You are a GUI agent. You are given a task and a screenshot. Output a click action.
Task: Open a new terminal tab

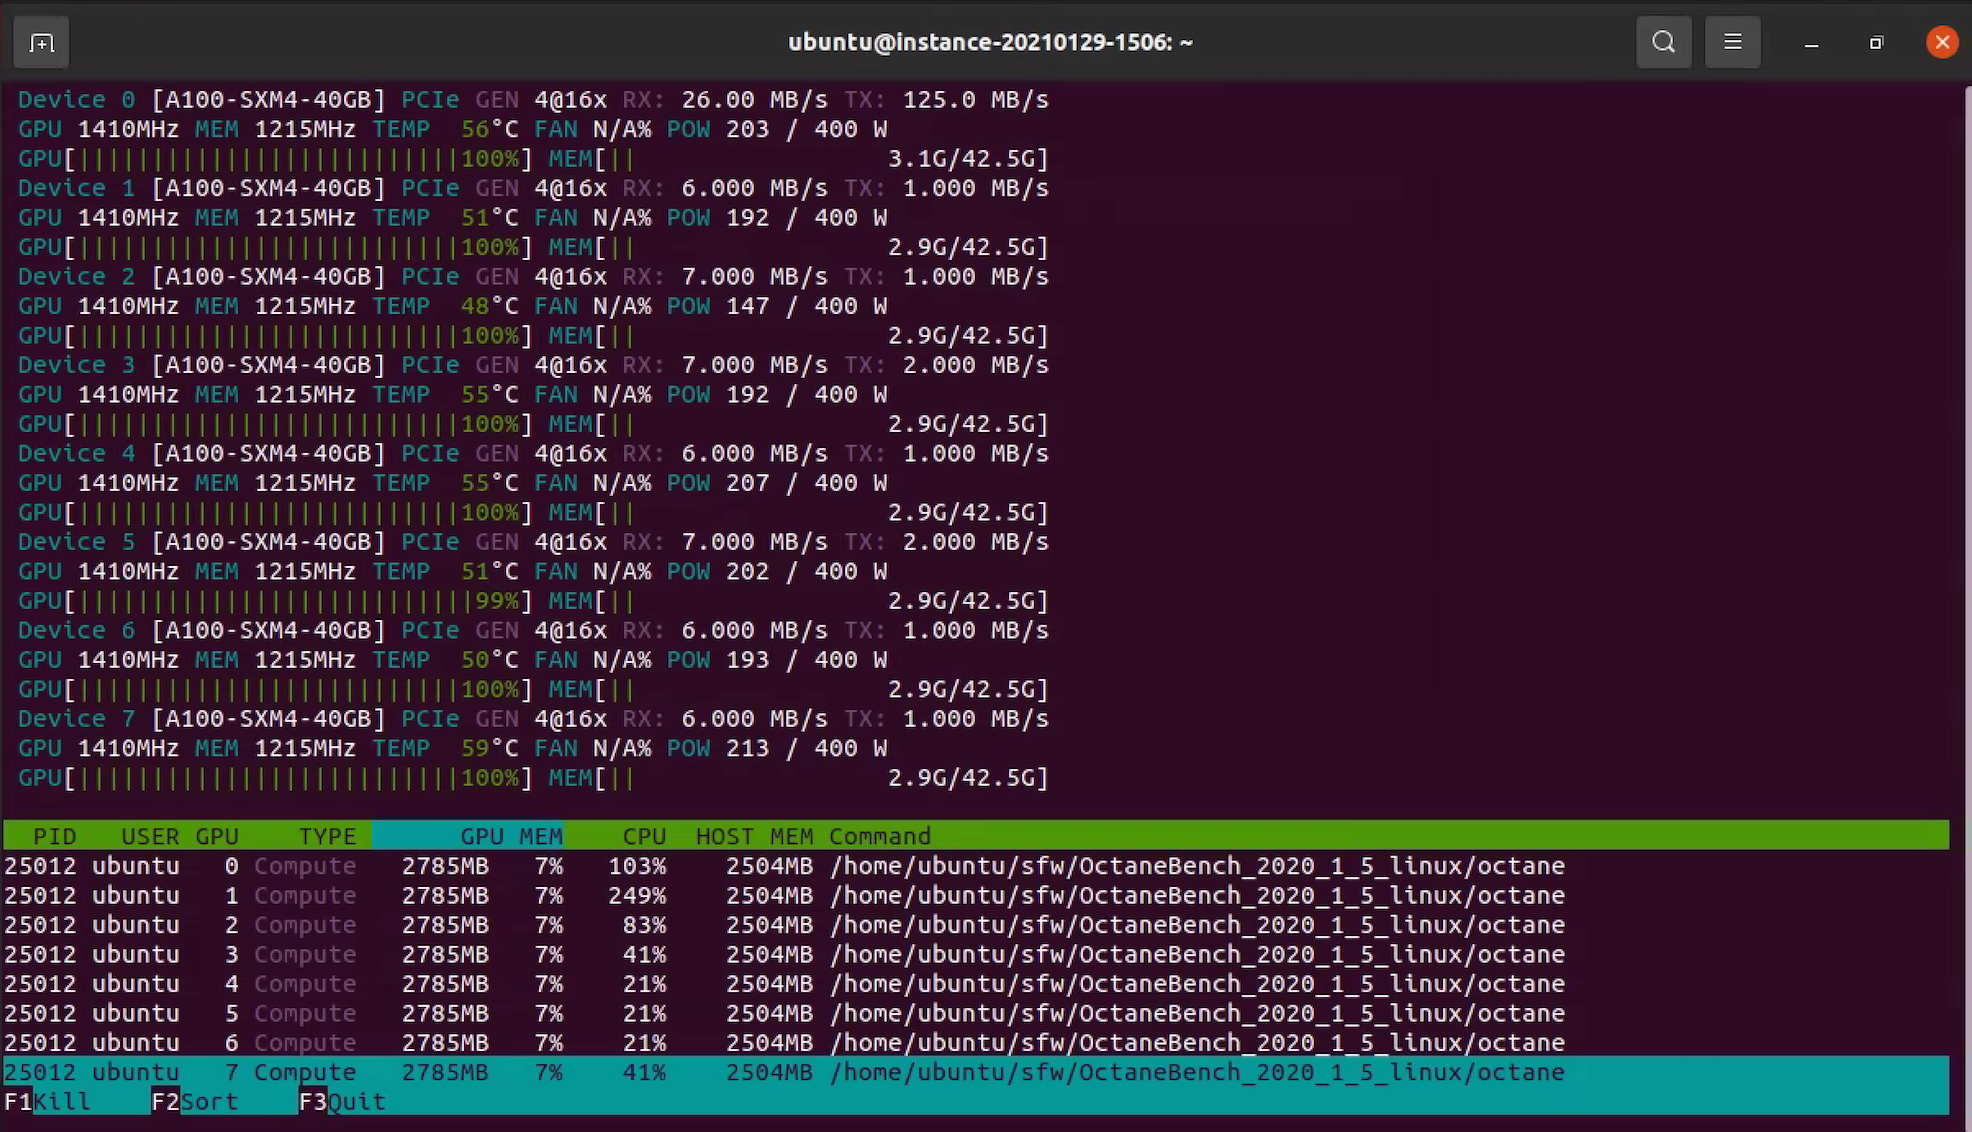pos(40,42)
